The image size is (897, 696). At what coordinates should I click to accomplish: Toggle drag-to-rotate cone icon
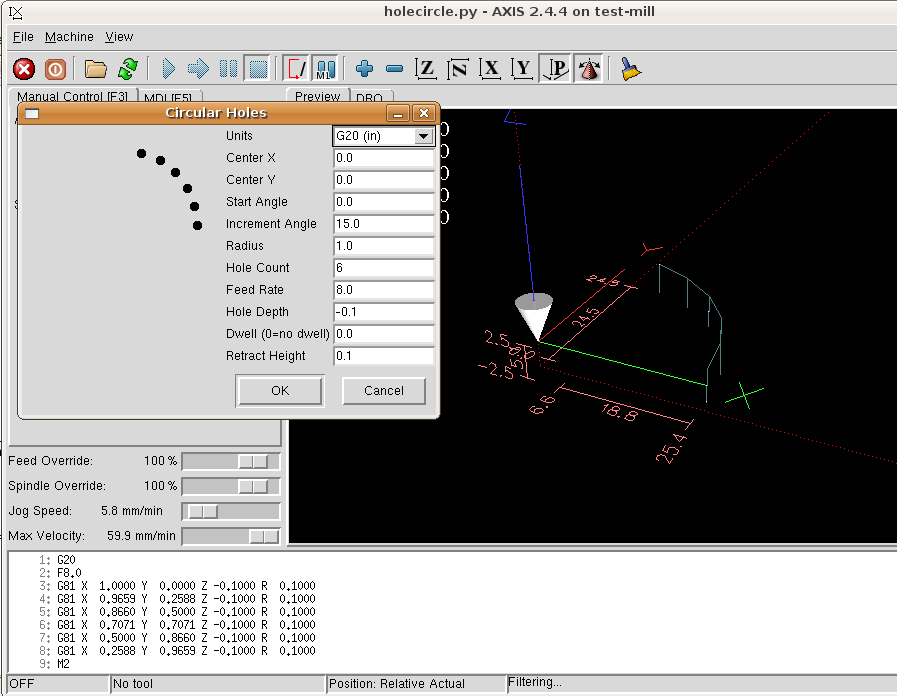click(x=589, y=69)
